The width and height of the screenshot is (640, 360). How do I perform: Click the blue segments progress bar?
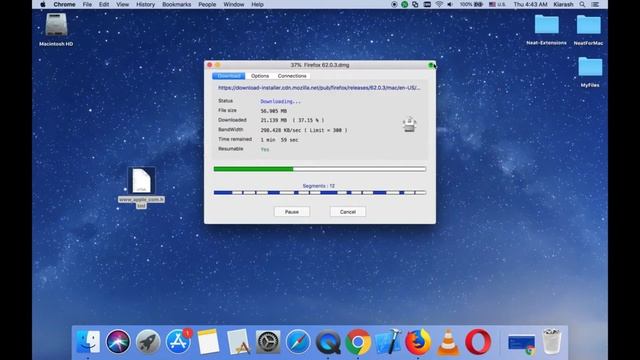click(x=320, y=193)
